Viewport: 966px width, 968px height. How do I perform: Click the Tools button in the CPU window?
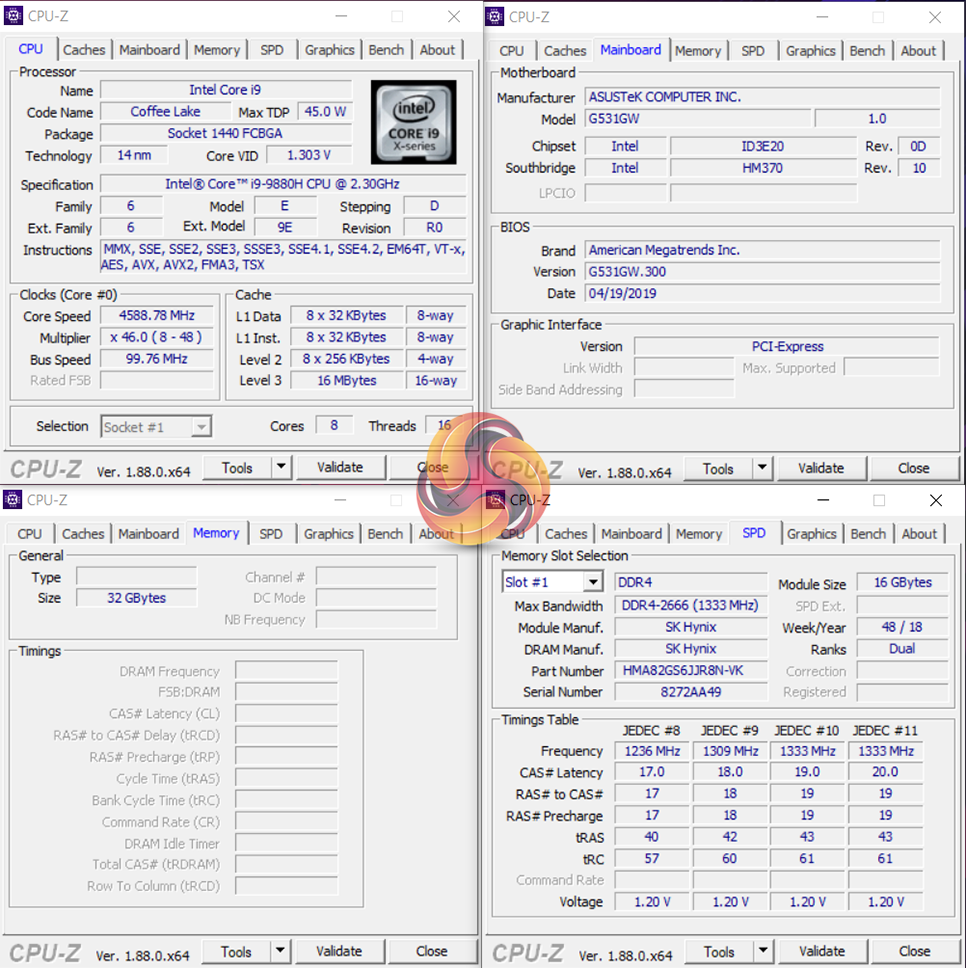[x=238, y=467]
